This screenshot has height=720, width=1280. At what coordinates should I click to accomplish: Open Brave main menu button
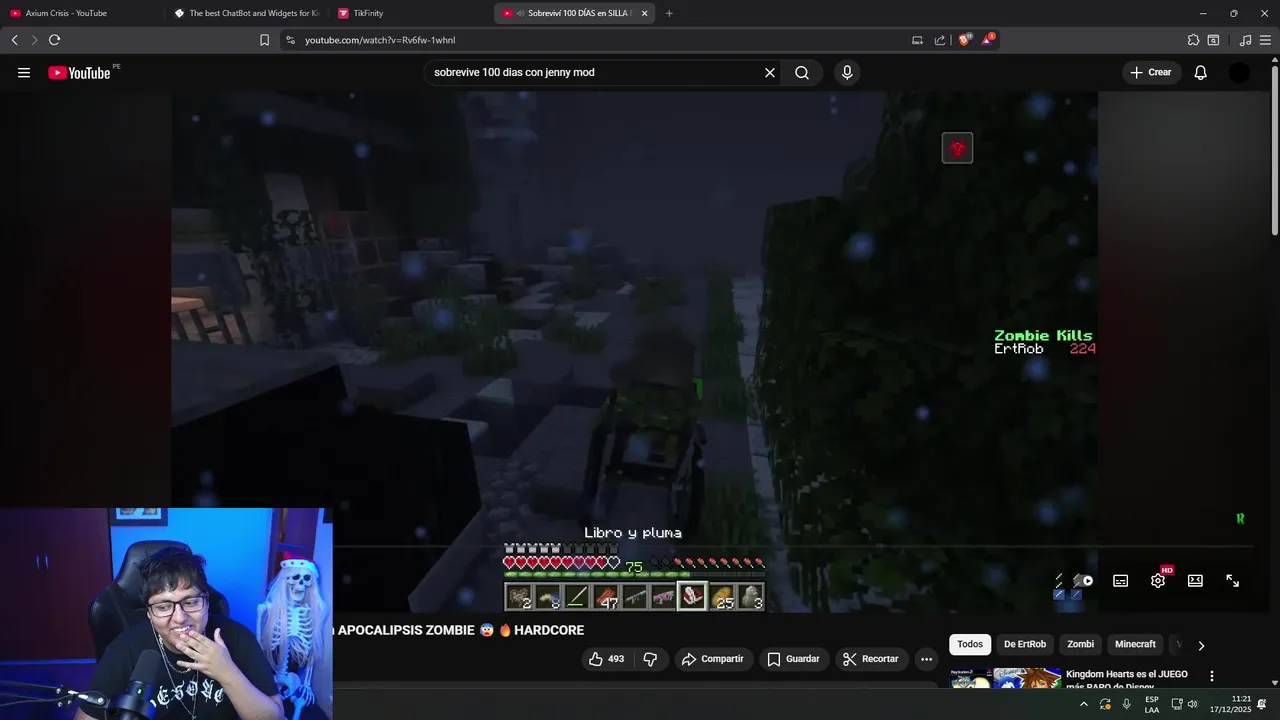(x=1265, y=40)
